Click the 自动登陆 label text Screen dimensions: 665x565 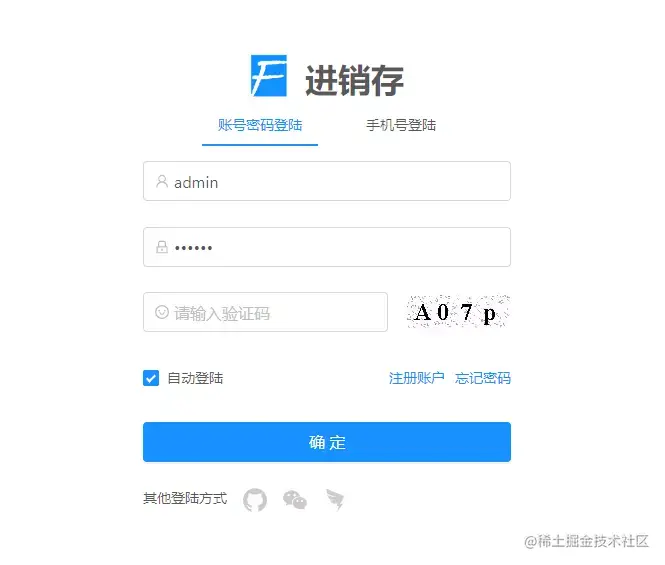point(195,378)
